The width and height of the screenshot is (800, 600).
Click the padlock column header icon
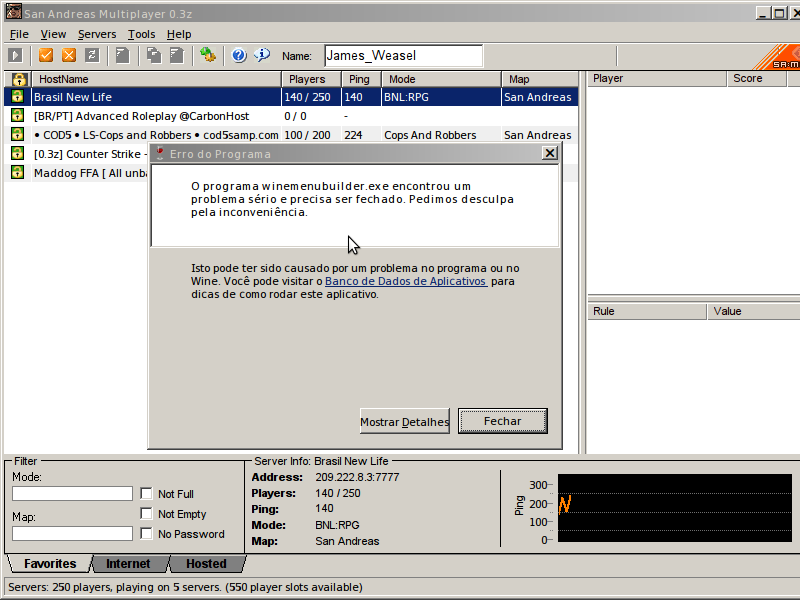pyautogui.click(x=19, y=79)
